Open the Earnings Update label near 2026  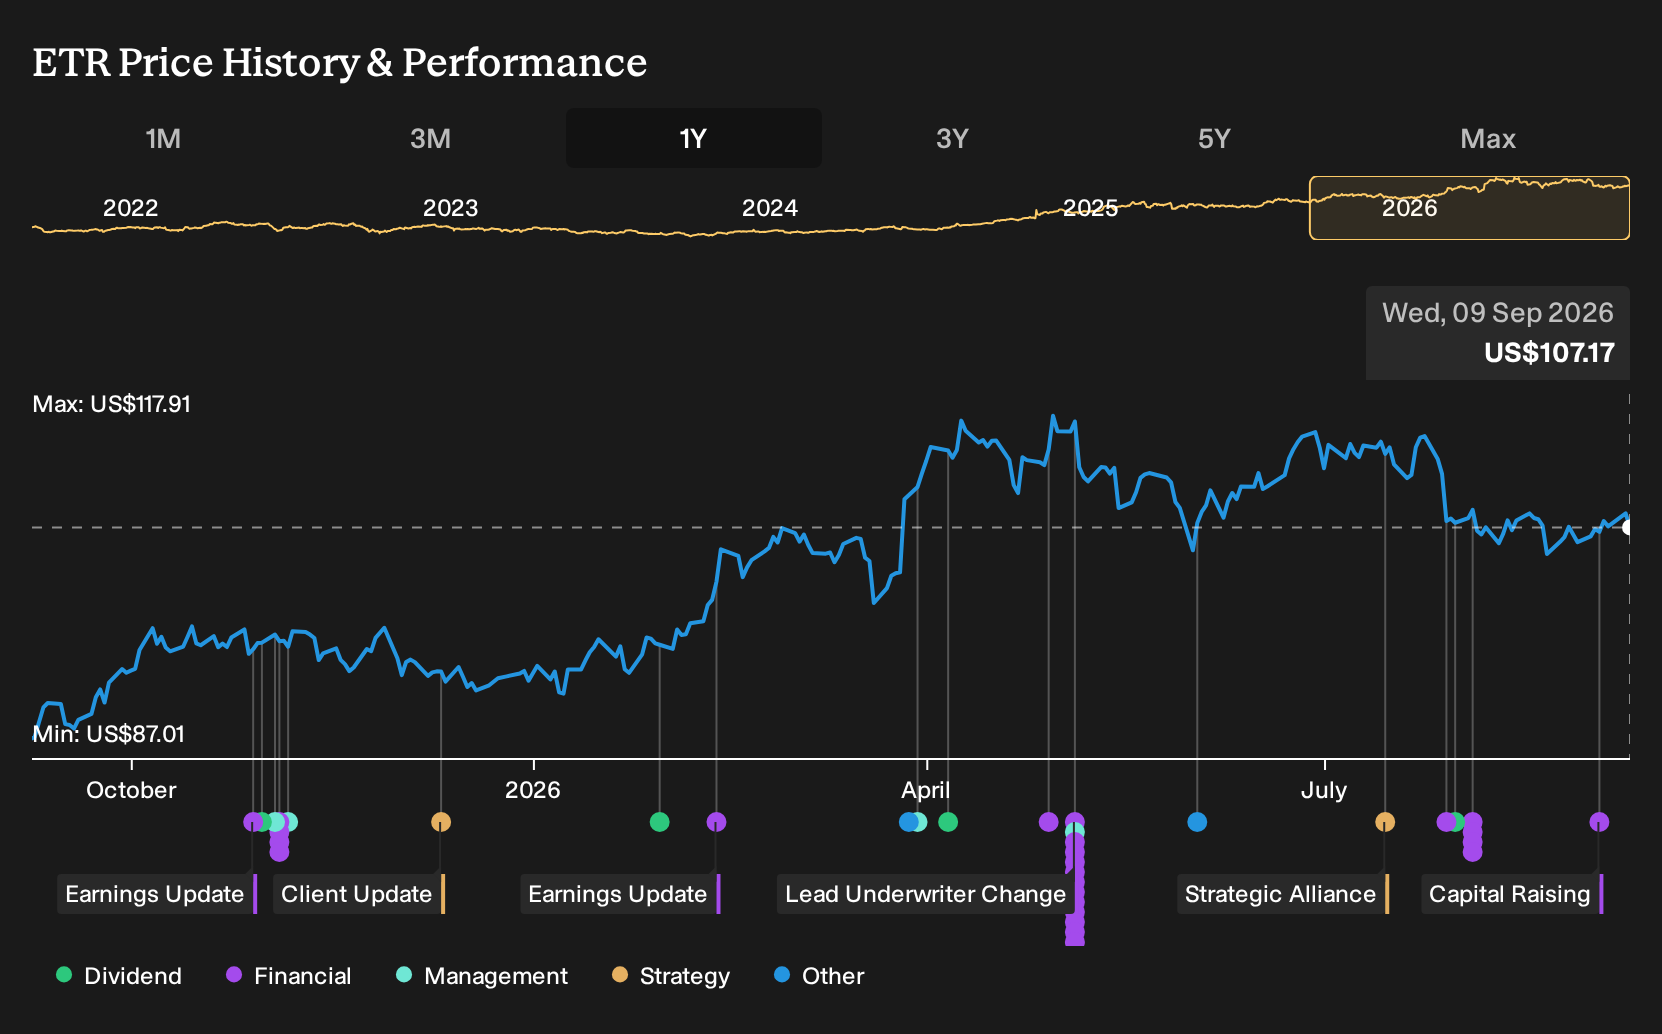point(618,894)
